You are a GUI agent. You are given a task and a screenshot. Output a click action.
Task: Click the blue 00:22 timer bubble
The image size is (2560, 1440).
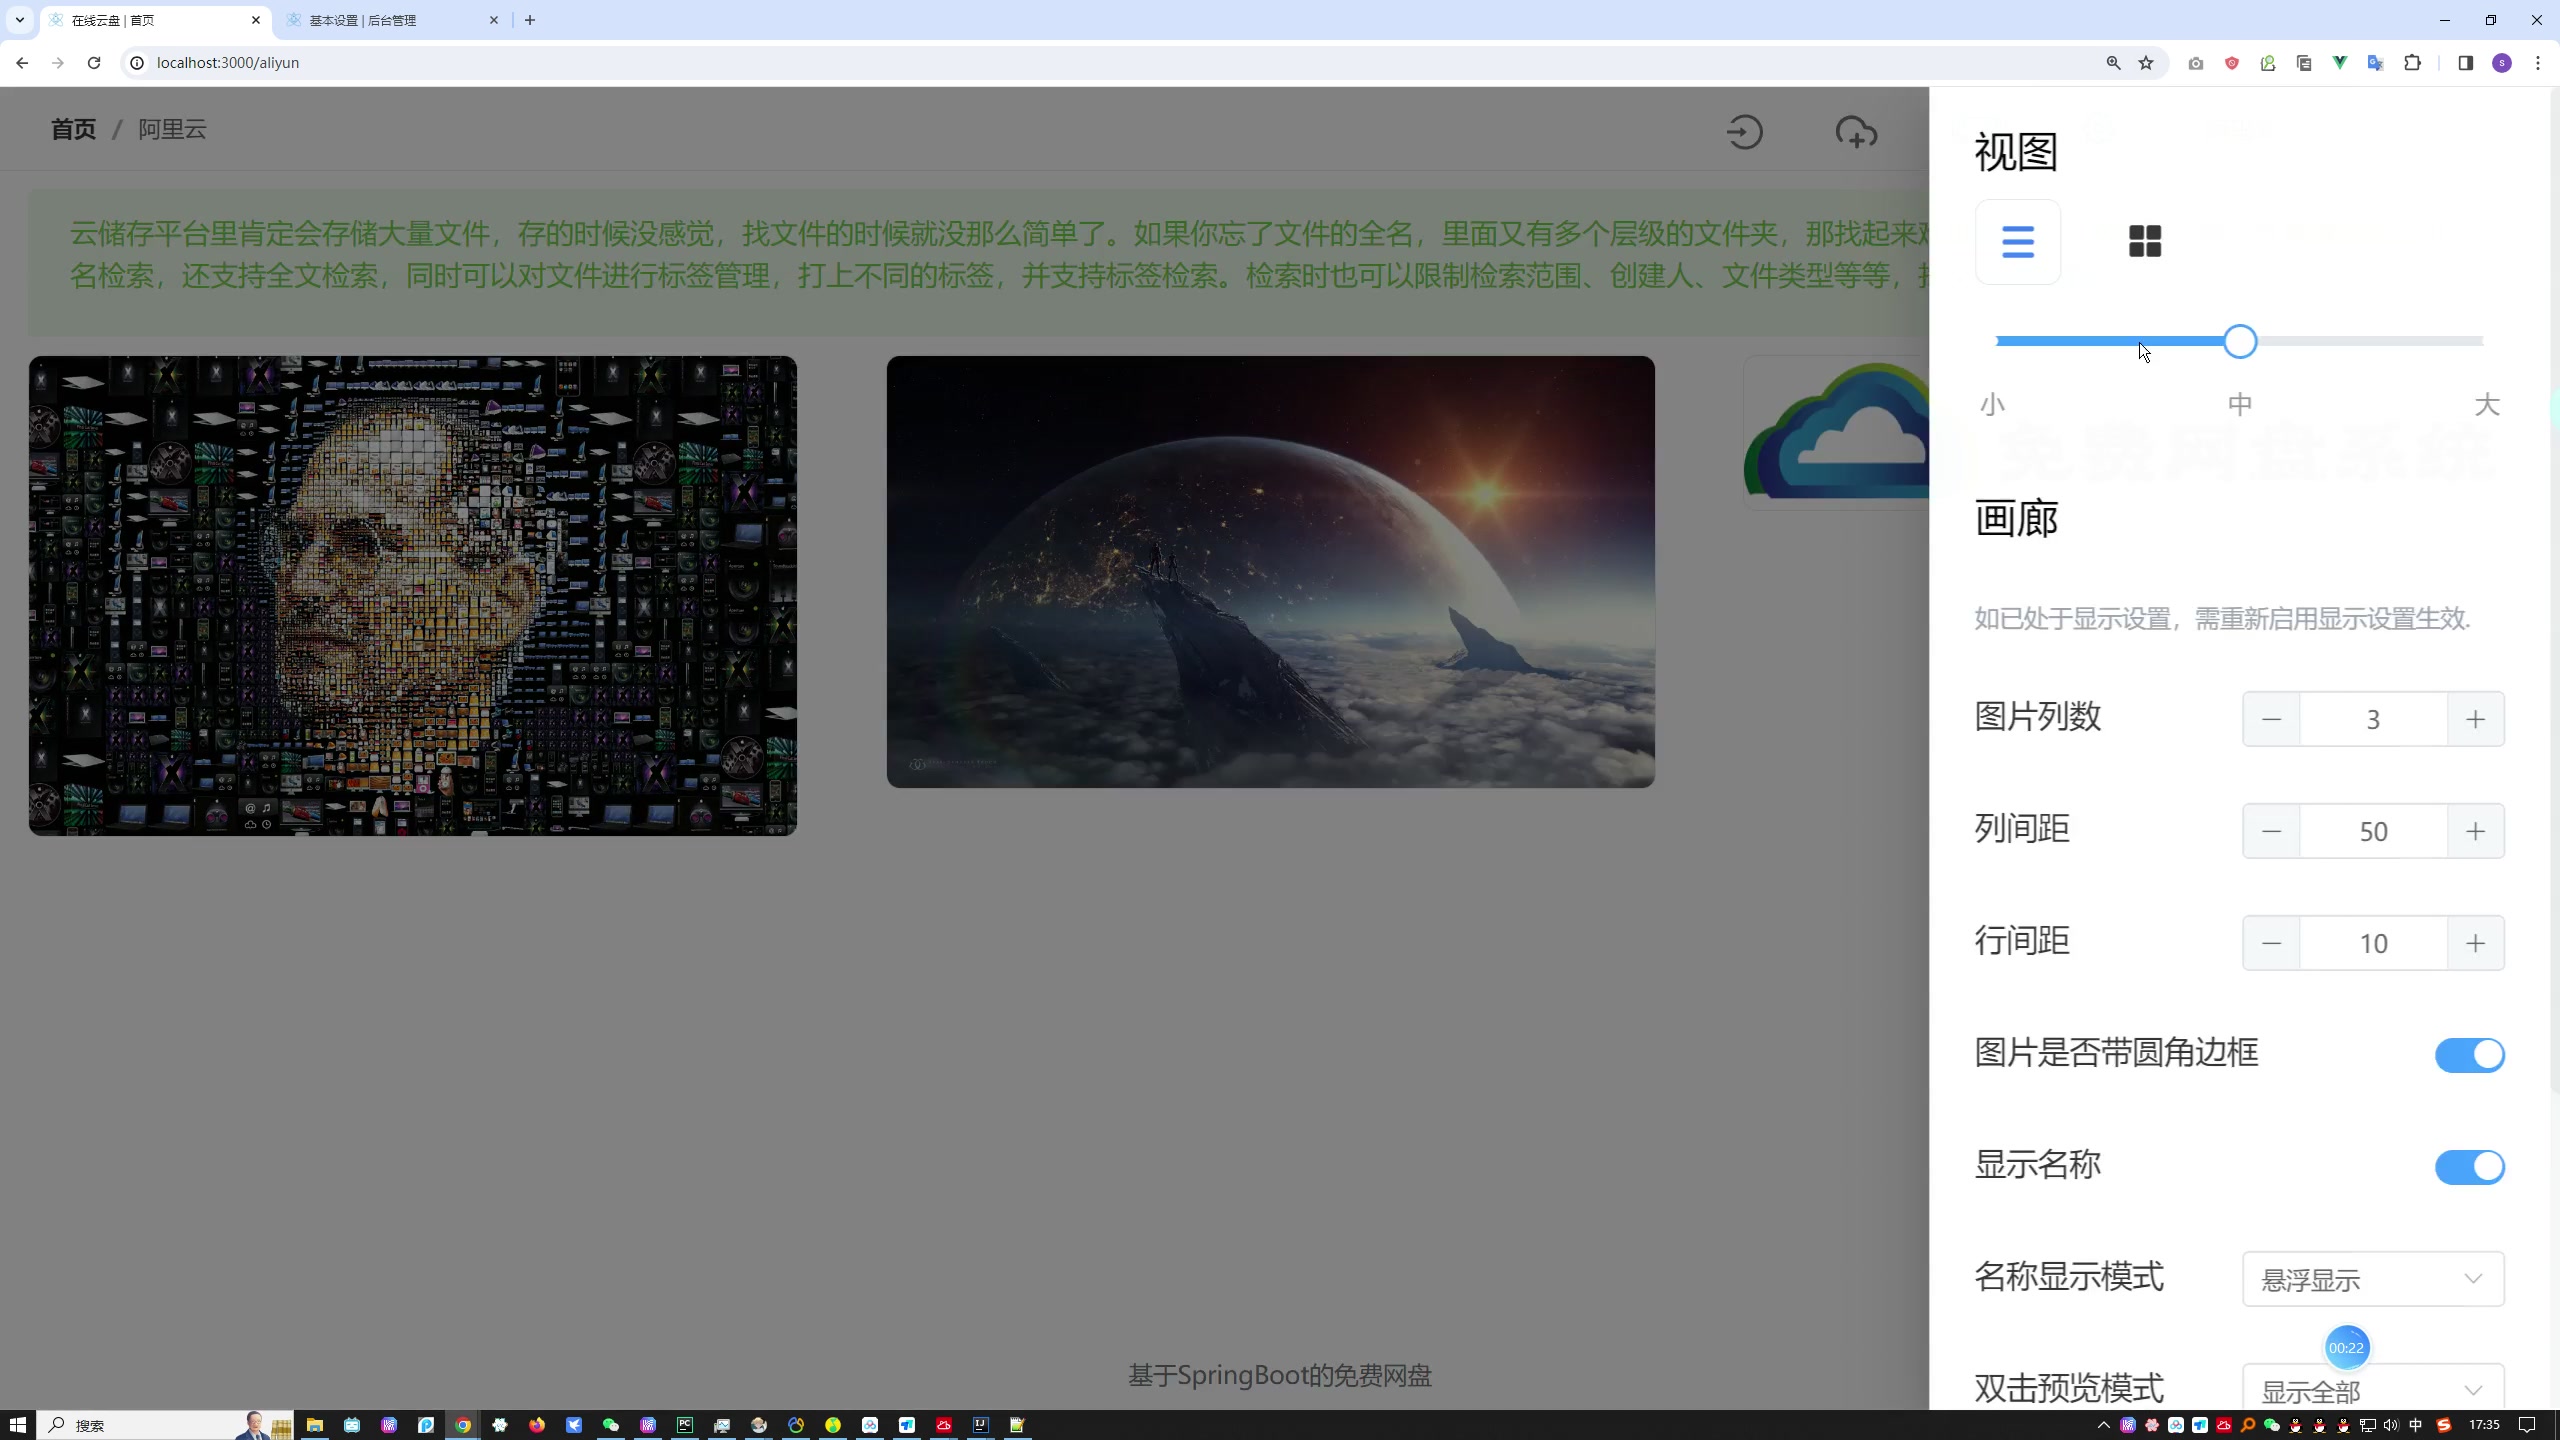click(2346, 1347)
